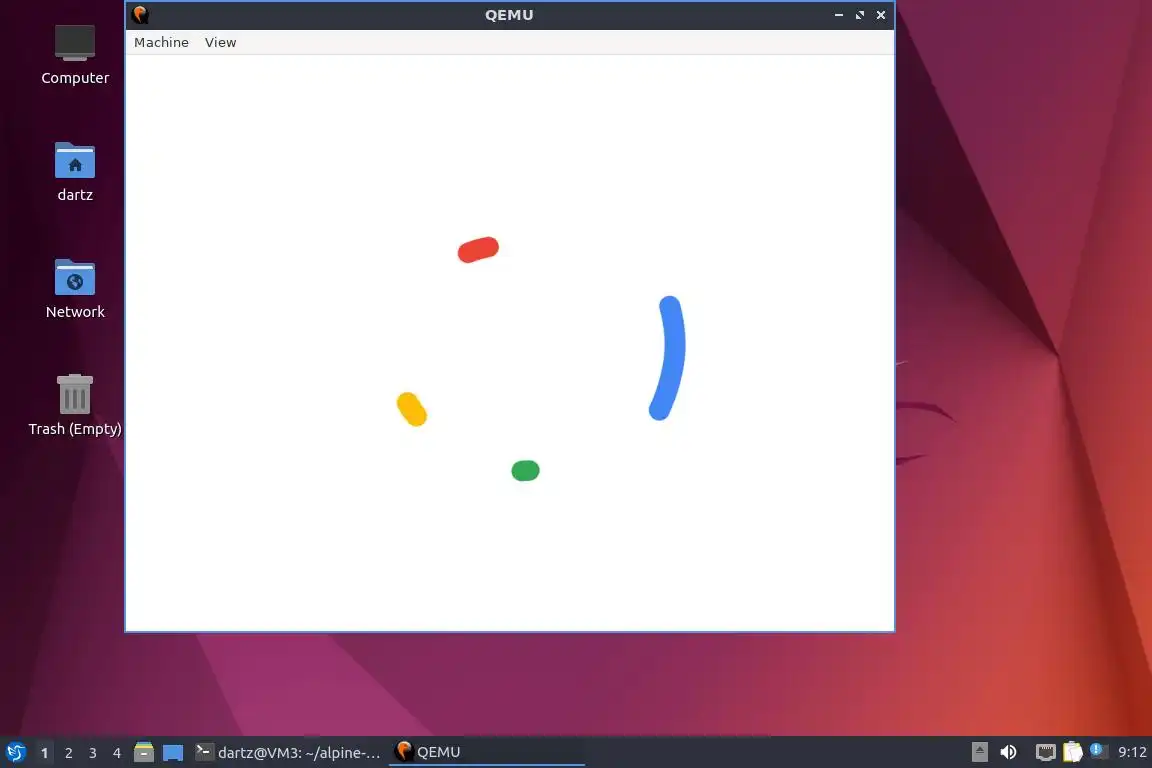Minimize the QEMU window
Viewport: 1152px width, 768px height.
[838, 15]
